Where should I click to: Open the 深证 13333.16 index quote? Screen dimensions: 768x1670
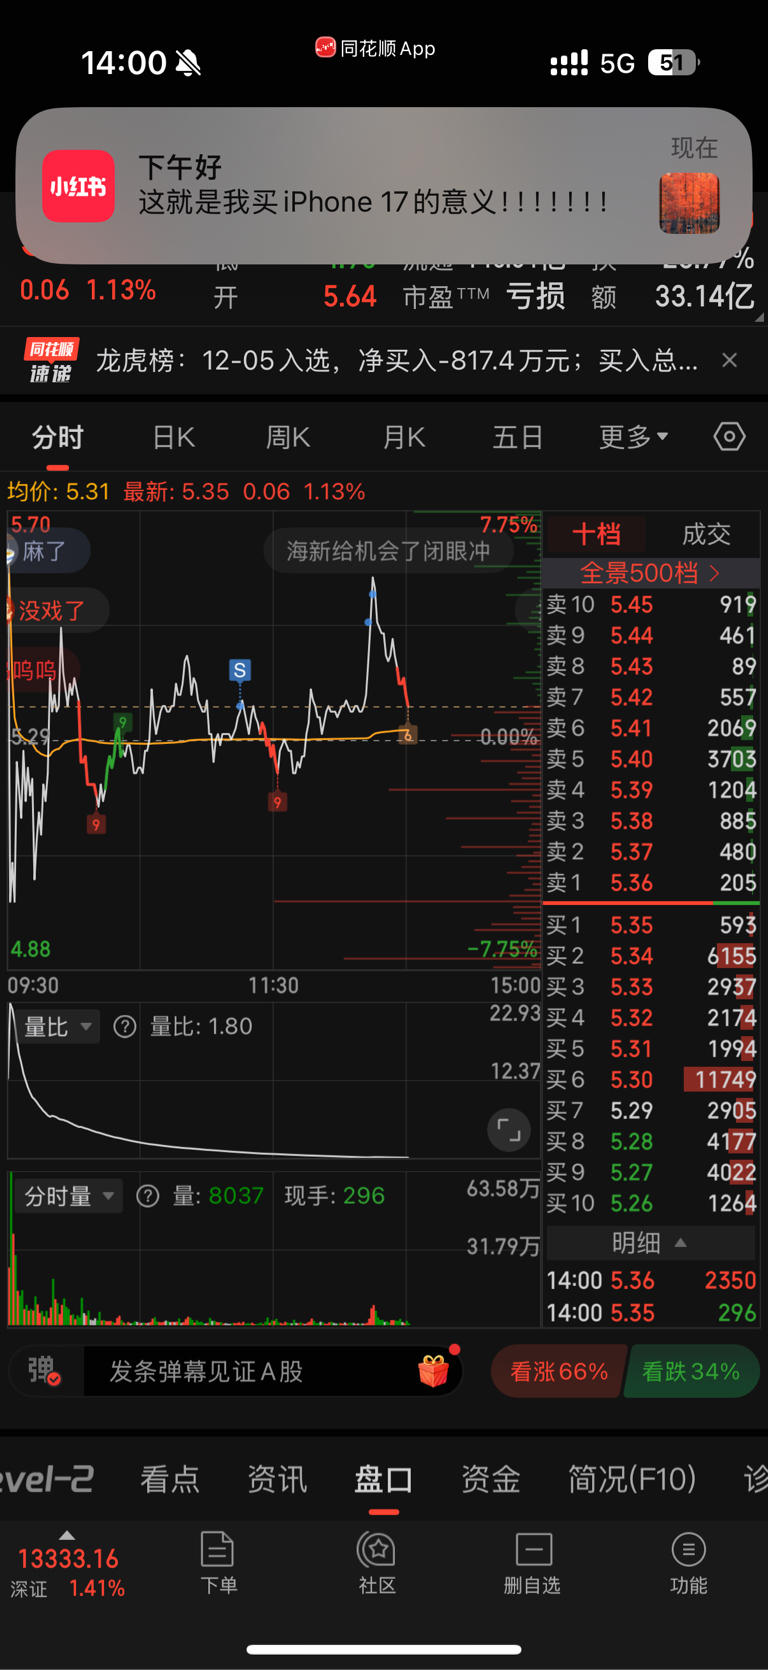pyautogui.click(x=68, y=1573)
